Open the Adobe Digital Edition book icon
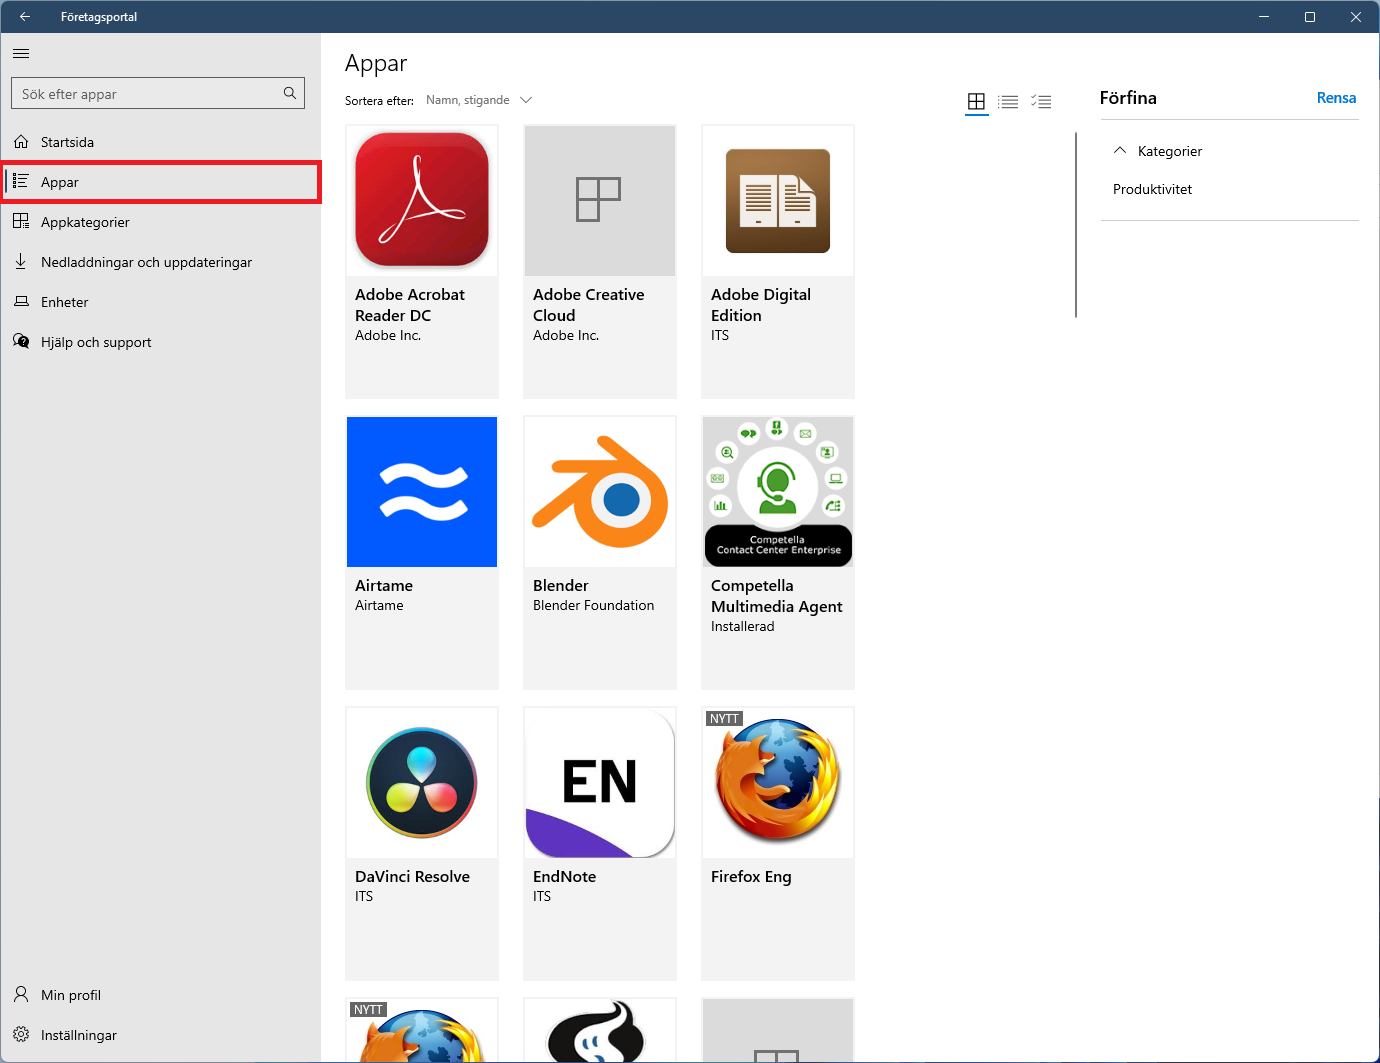The height and width of the screenshot is (1063, 1380). tap(778, 200)
